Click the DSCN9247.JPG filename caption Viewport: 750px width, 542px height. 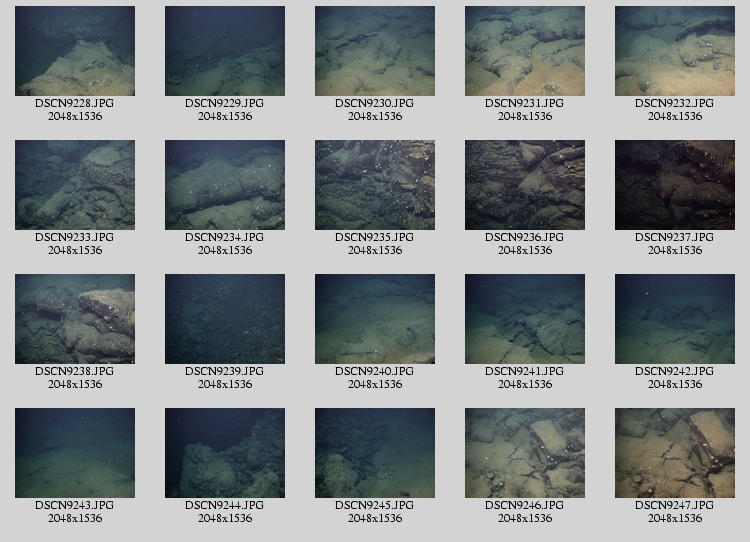675,505
